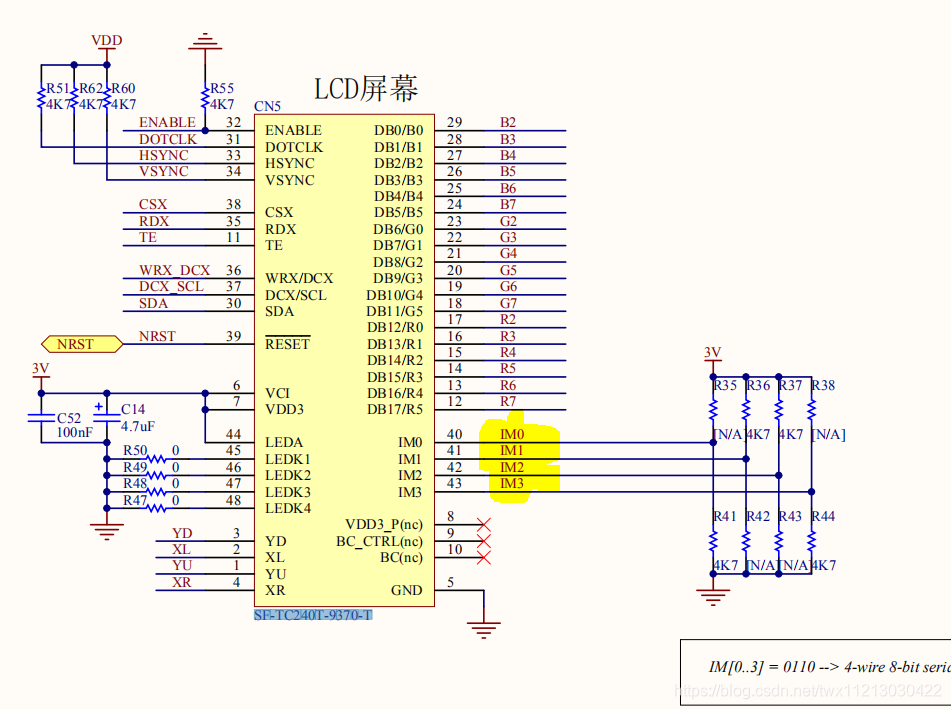The height and width of the screenshot is (709, 951).
Task: Select the R44 resistor symbol
Action: click(x=812, y=541)
